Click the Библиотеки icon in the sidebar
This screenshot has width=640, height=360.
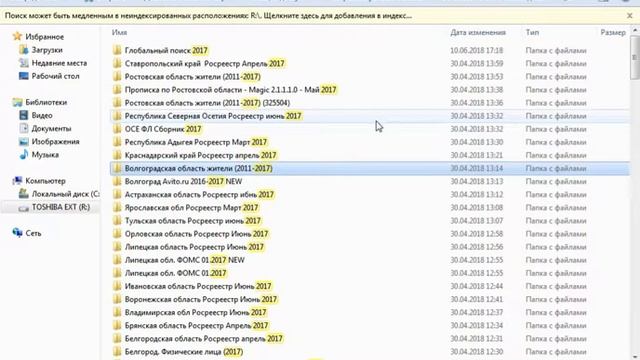17,102
